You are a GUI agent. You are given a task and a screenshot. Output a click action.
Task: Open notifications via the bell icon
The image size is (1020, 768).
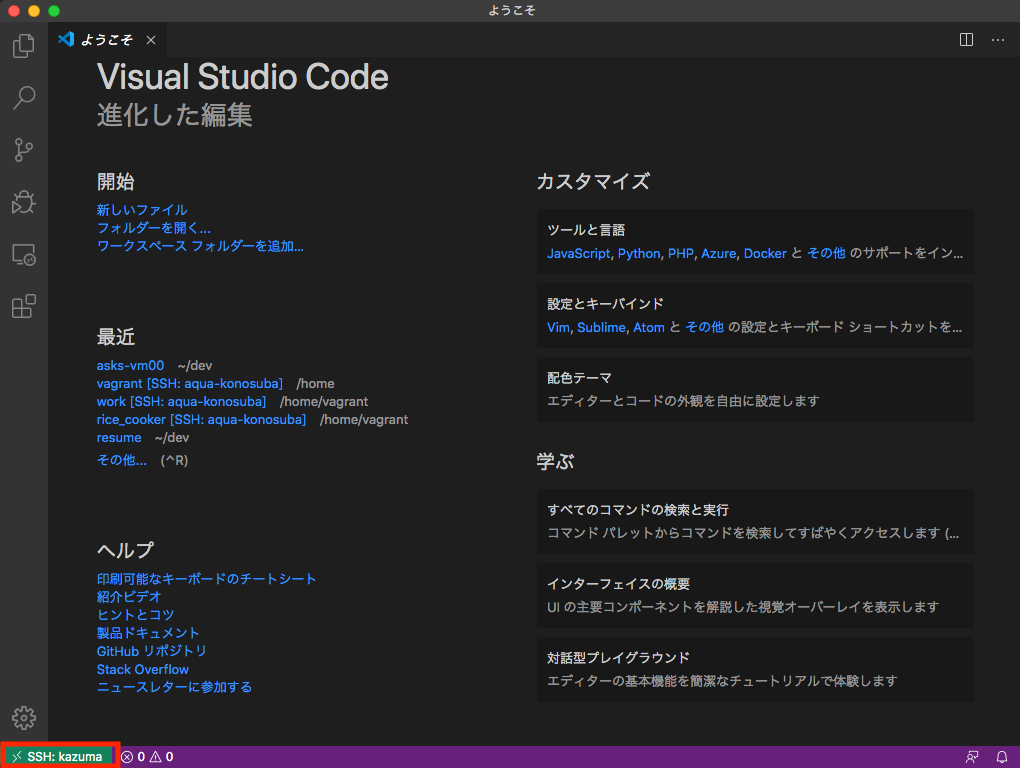pyautogui.click(x=1001, y=756)
